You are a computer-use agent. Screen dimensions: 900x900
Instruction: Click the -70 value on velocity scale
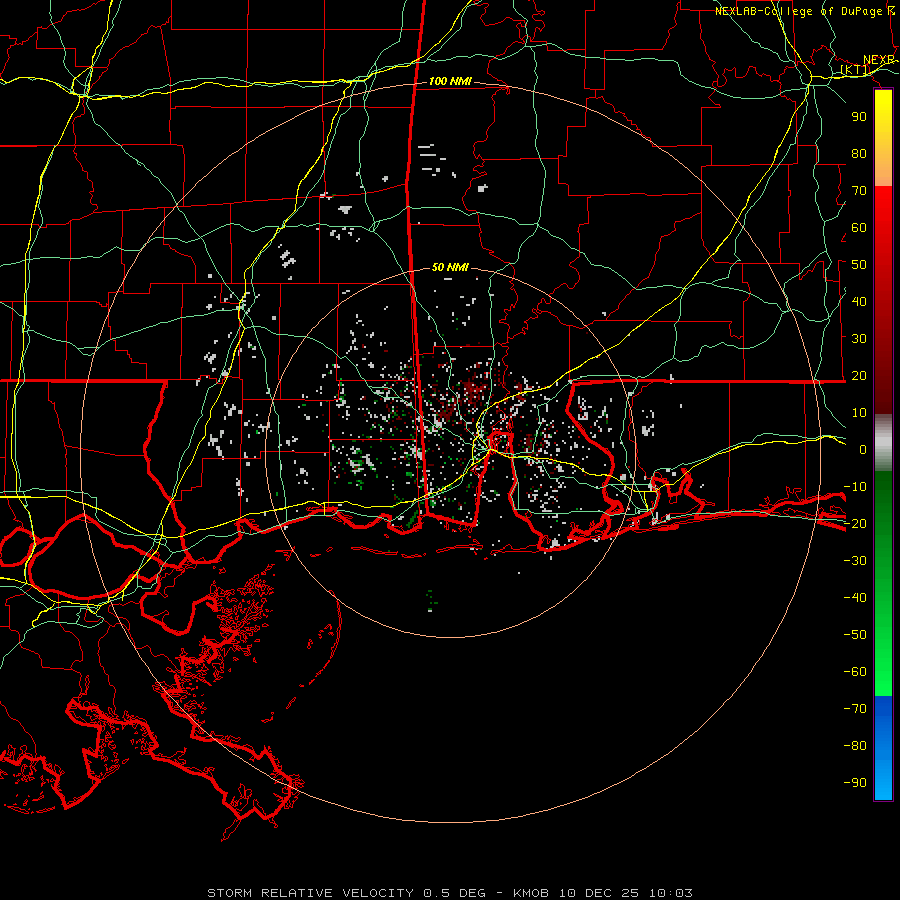855,708
